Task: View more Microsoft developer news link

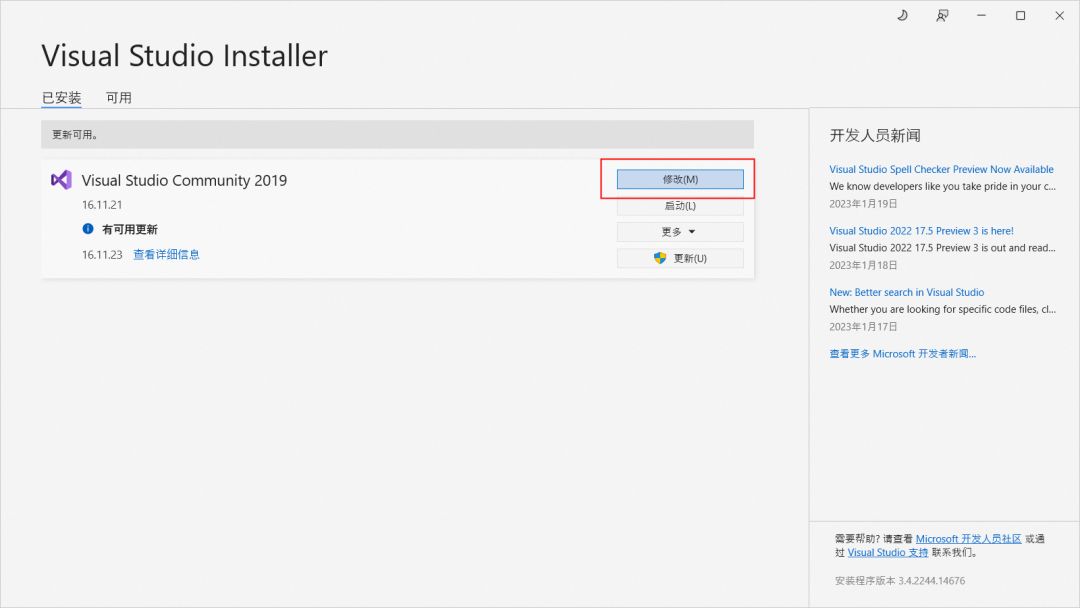Action: click(x=902, y=354)
